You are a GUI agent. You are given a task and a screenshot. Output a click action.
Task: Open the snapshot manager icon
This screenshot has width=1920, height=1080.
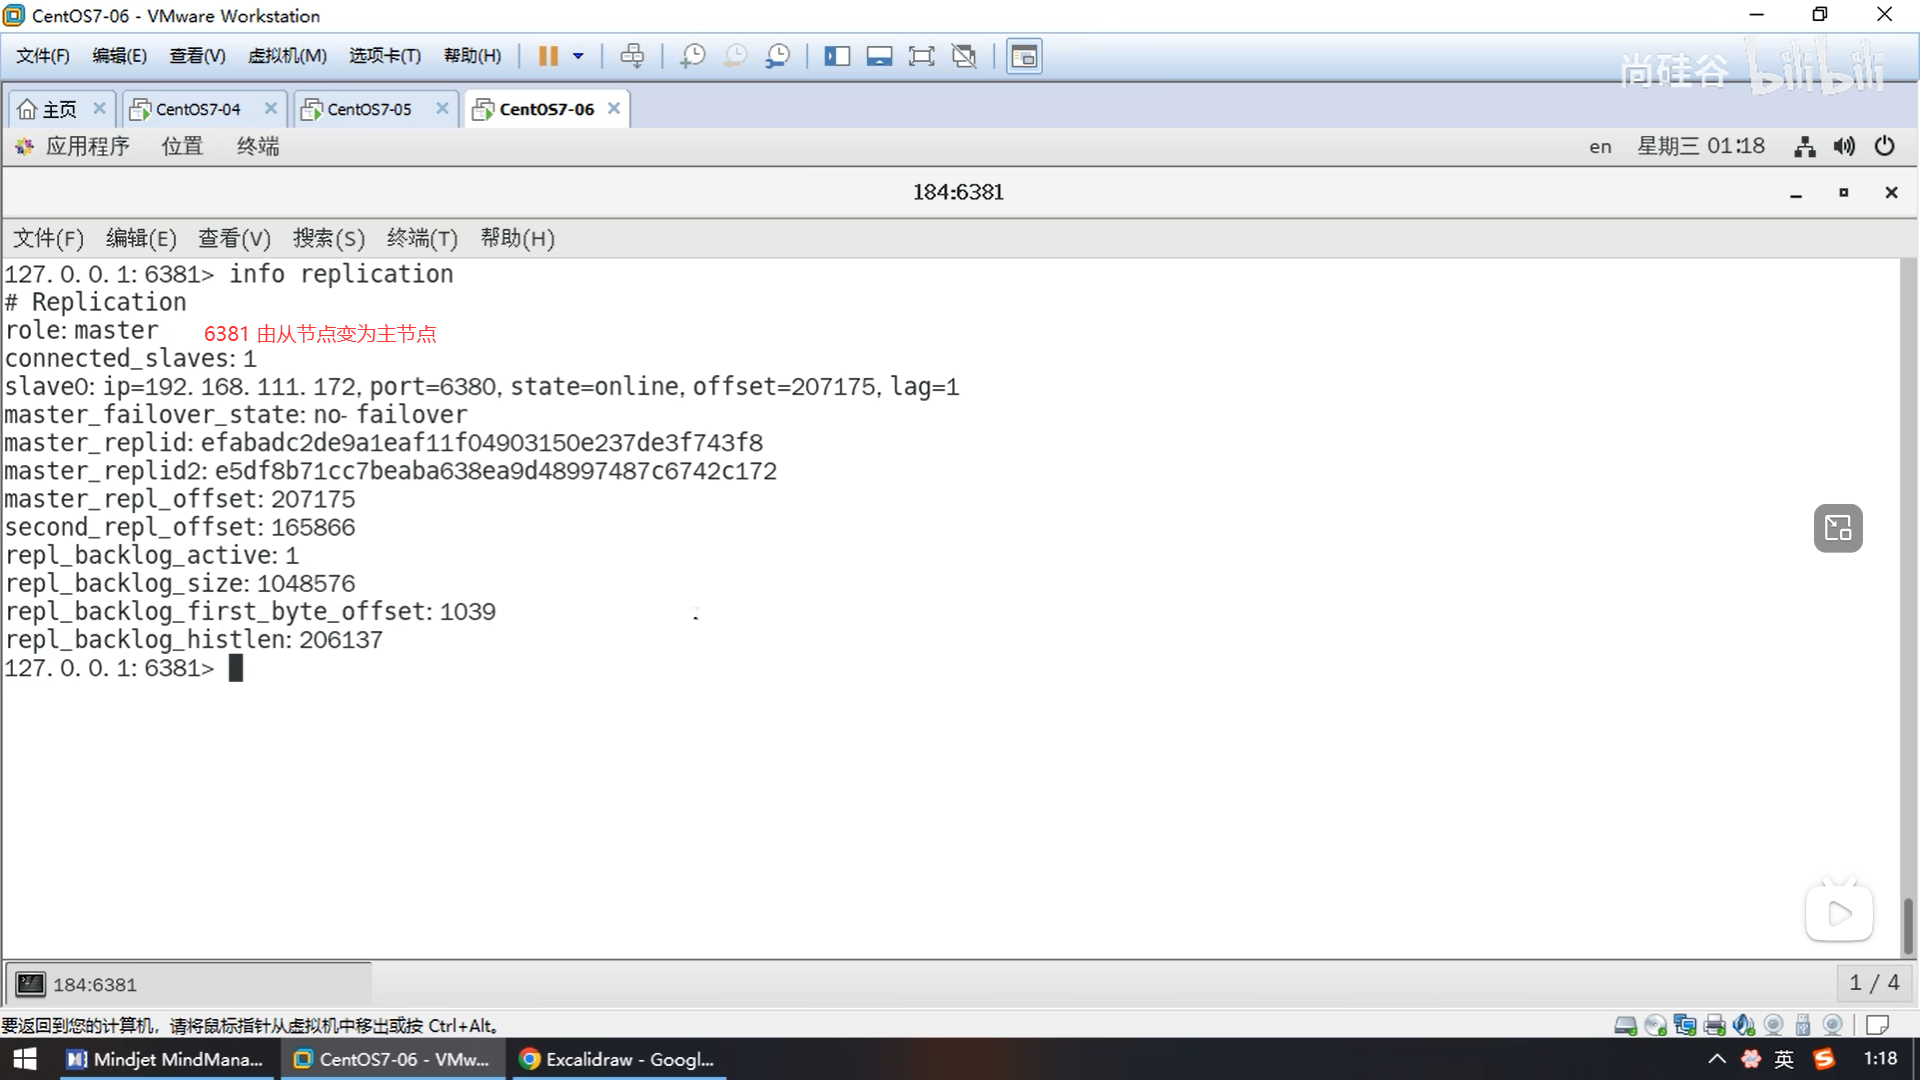777,56
